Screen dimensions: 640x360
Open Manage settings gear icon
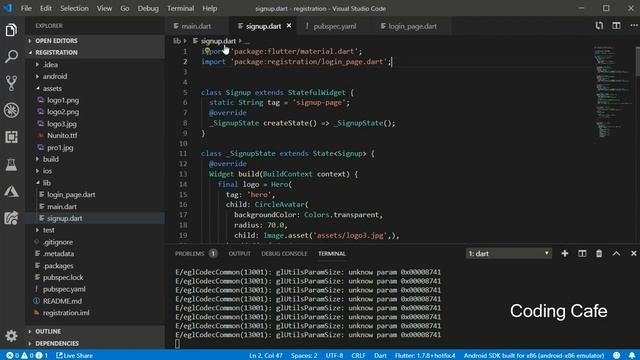pos(11,336)
